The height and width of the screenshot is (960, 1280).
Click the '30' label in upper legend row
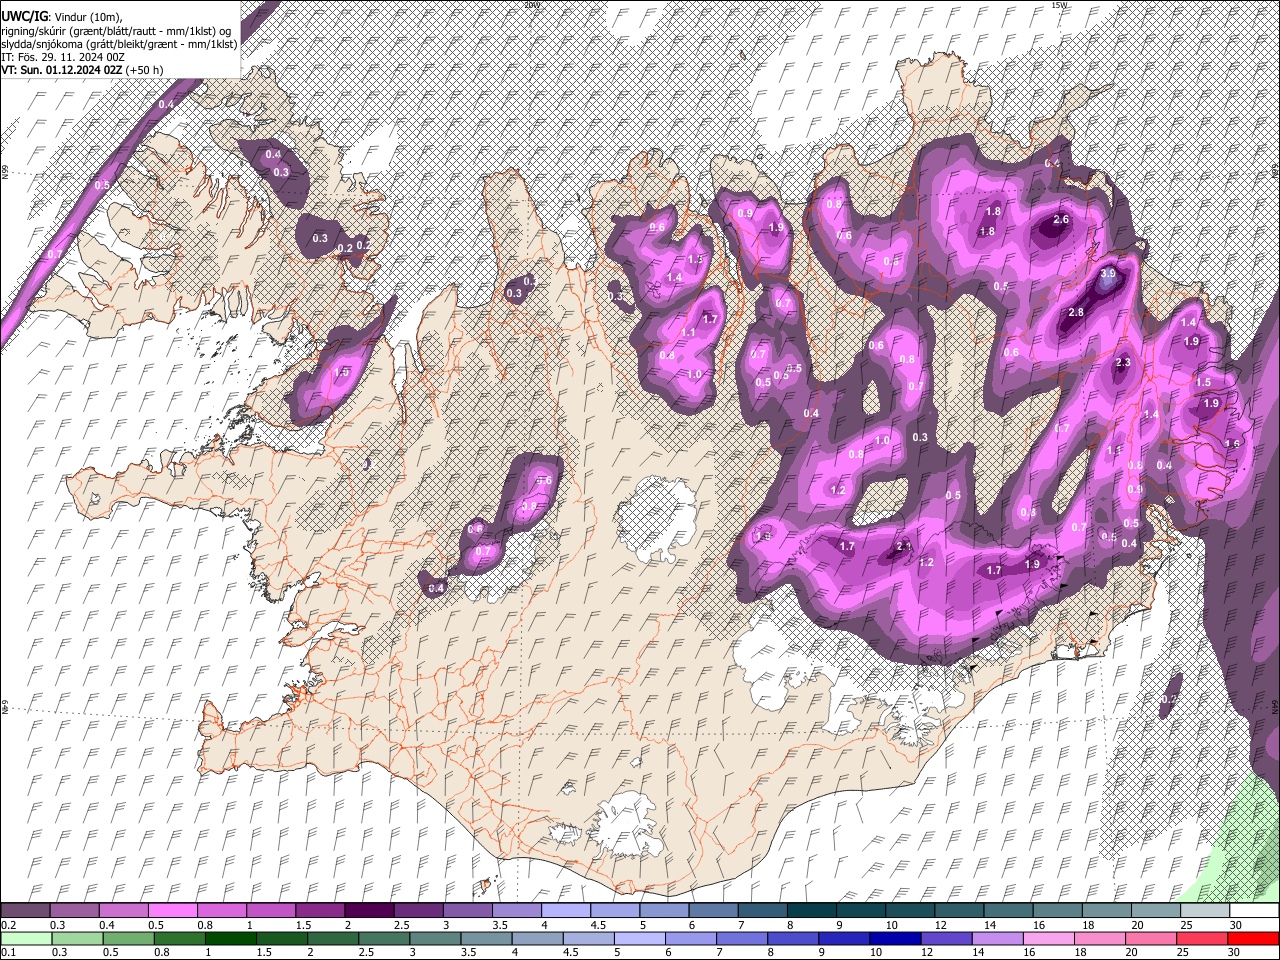(1236, 925)
